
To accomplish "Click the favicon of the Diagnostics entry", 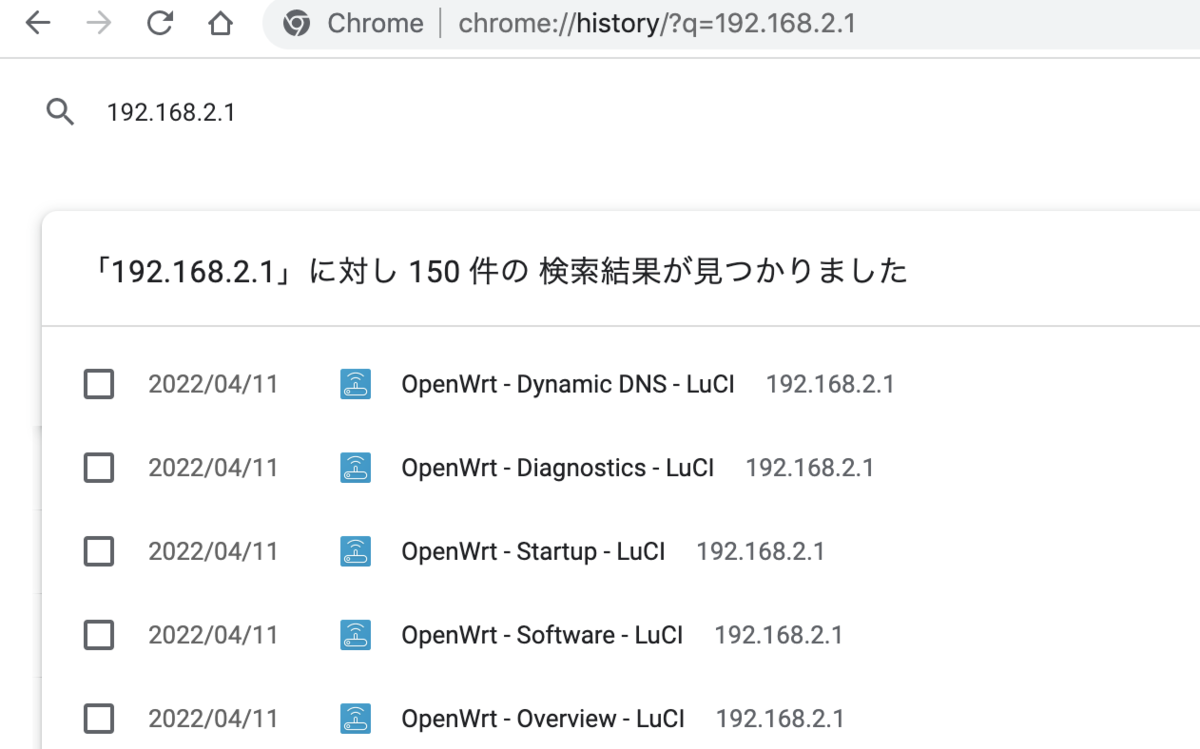I will point(356,468).
